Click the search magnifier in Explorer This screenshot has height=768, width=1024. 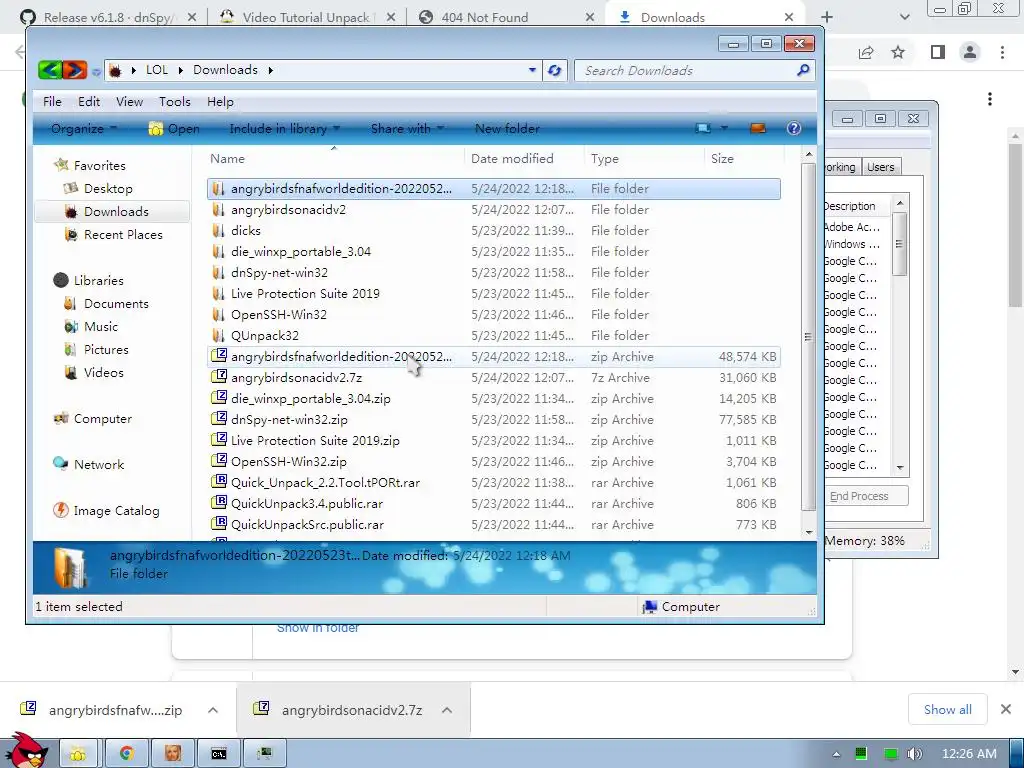[803, 70]
